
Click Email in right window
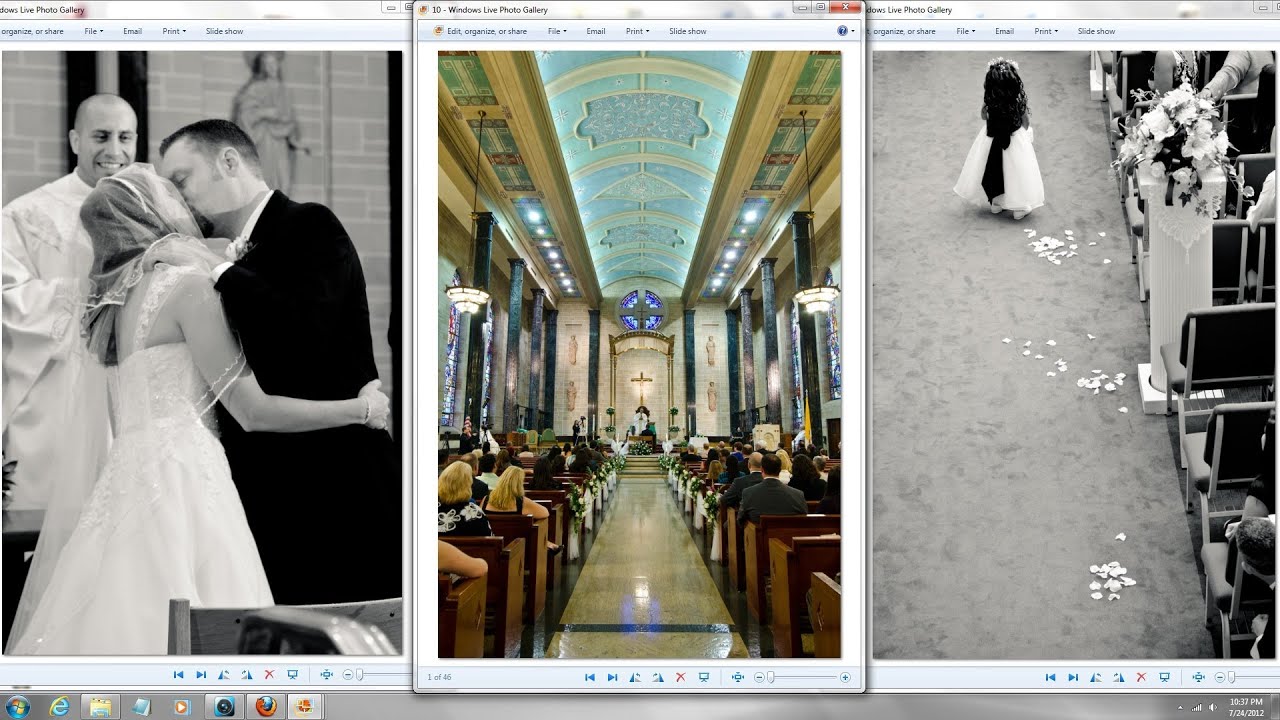(1005, 31)
